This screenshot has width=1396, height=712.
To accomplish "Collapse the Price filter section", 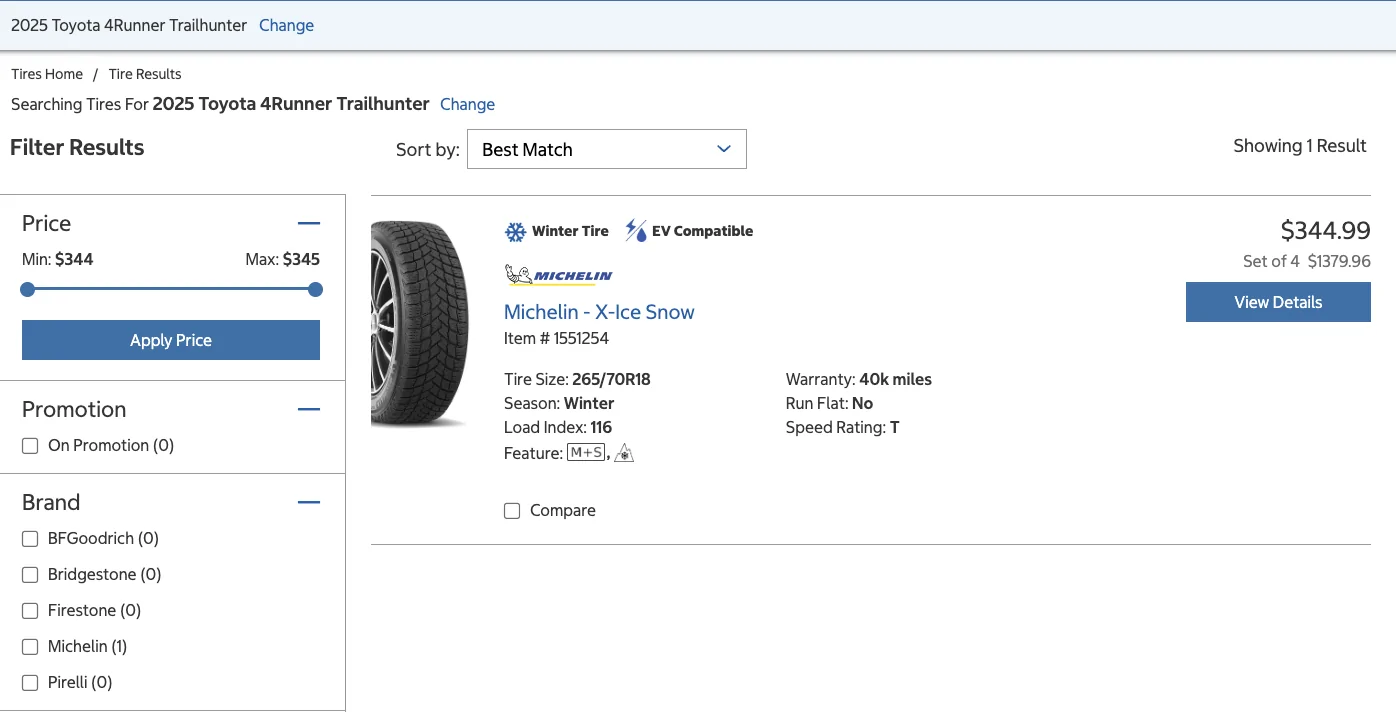I will pyautogui.click(x=309, y=222).
